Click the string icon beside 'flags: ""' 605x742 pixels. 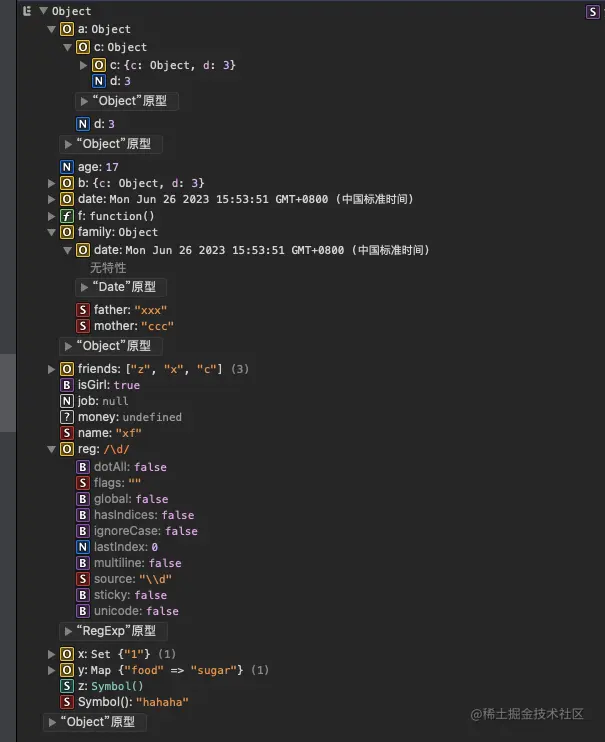[x=83, y=483]
